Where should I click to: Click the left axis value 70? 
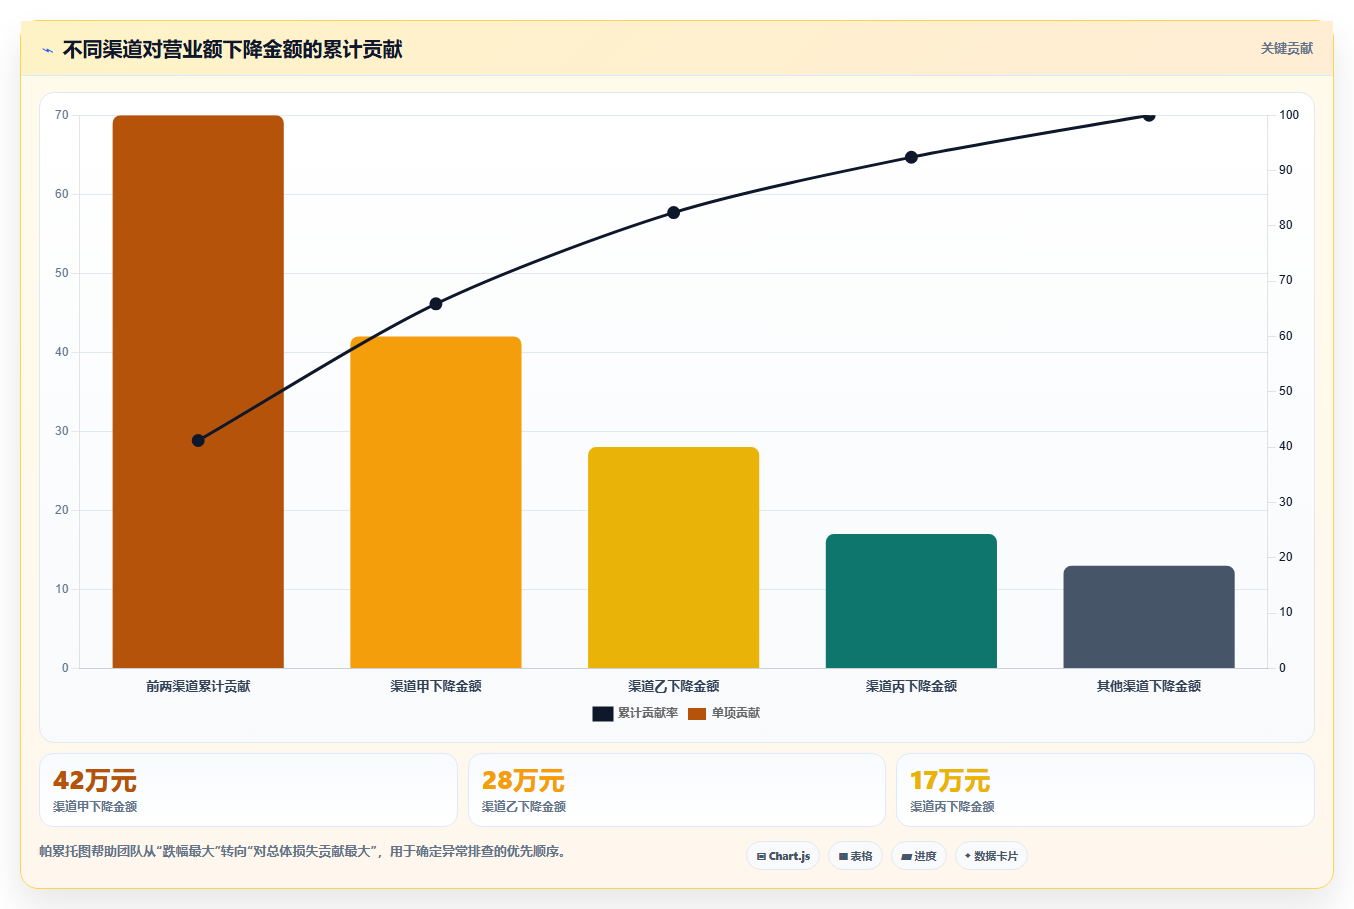[x=62, y=115]
